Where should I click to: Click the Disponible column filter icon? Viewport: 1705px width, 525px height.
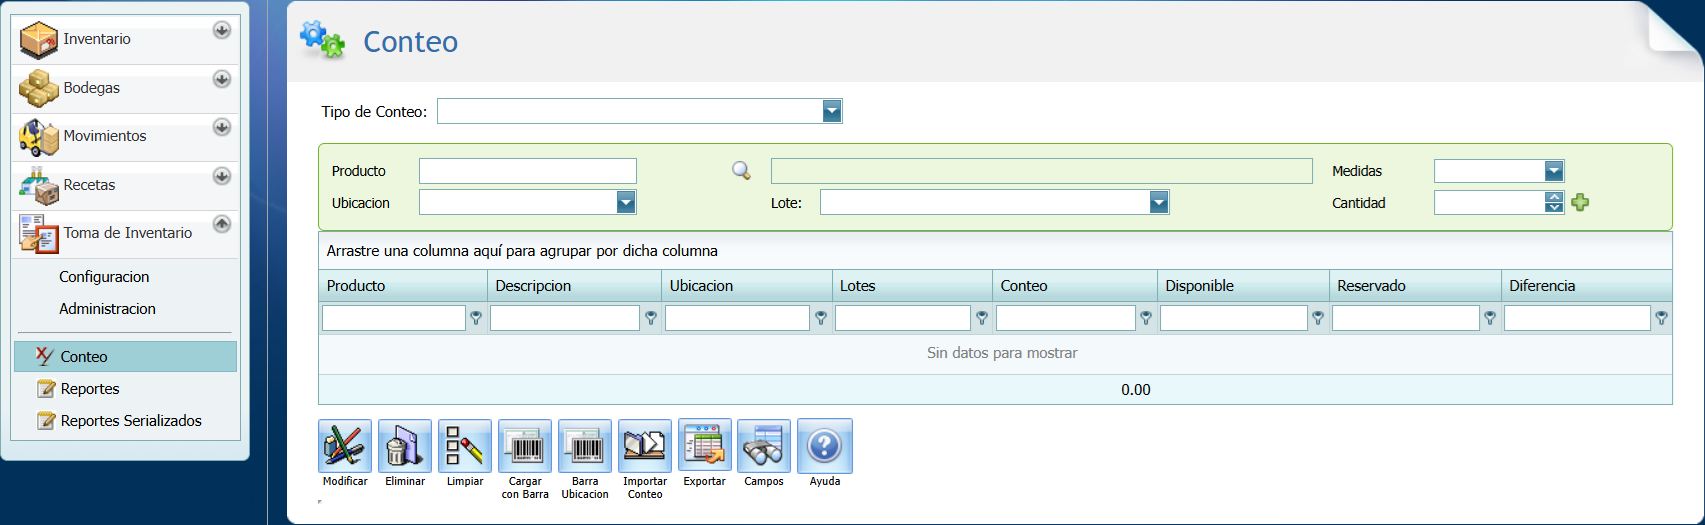pyautogui.click(x=1318, y=318)
